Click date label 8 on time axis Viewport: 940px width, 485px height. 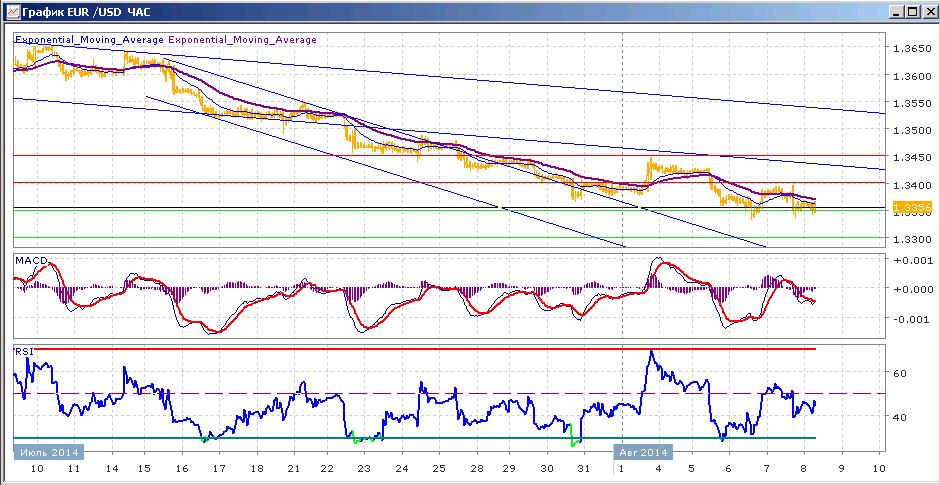[x=803, y=469]
